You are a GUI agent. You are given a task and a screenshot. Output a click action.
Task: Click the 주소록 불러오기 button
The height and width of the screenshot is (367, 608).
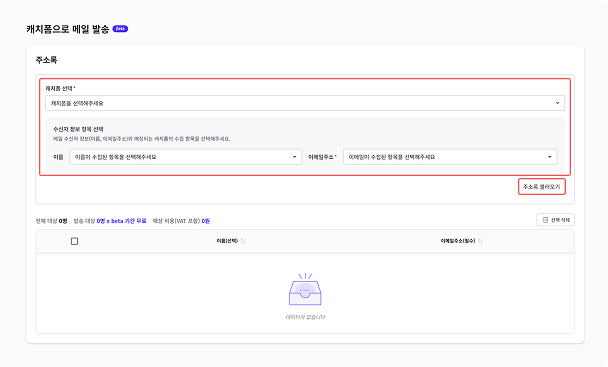542,187
